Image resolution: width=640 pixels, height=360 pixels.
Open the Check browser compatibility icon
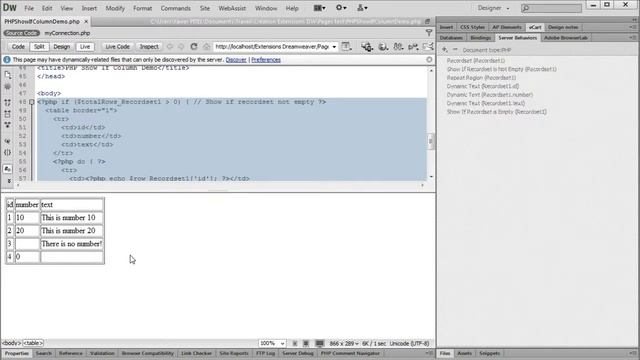tap(413, 47)
